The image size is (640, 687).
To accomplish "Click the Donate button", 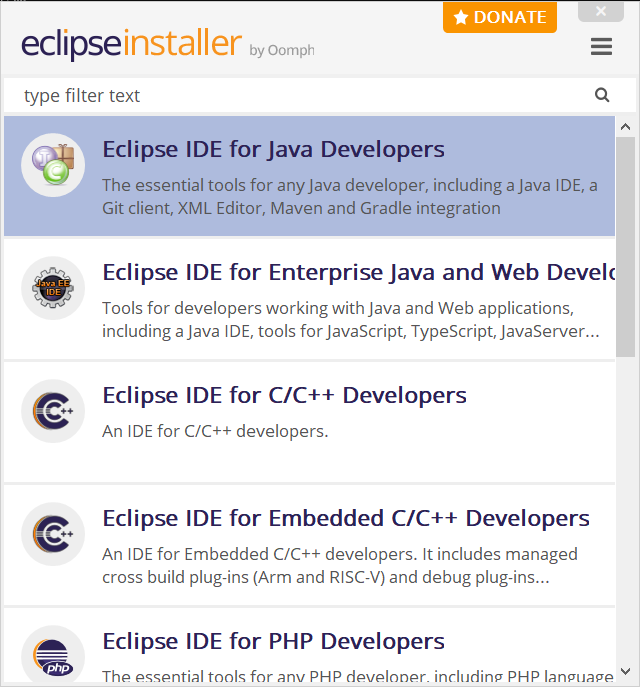I will (500, 17).
